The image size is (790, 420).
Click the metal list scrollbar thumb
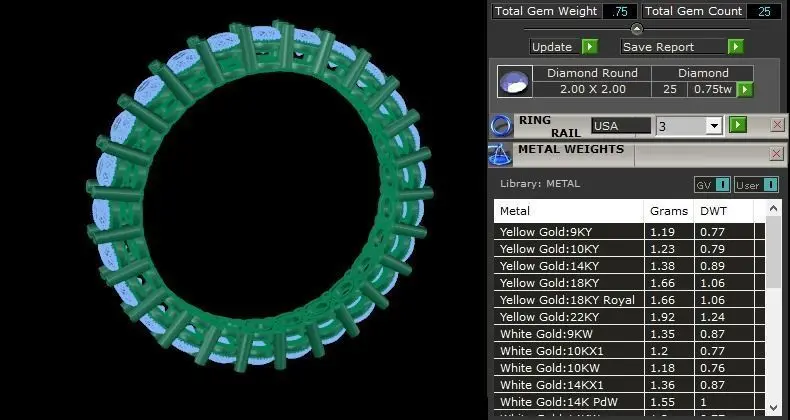[773, 252]
